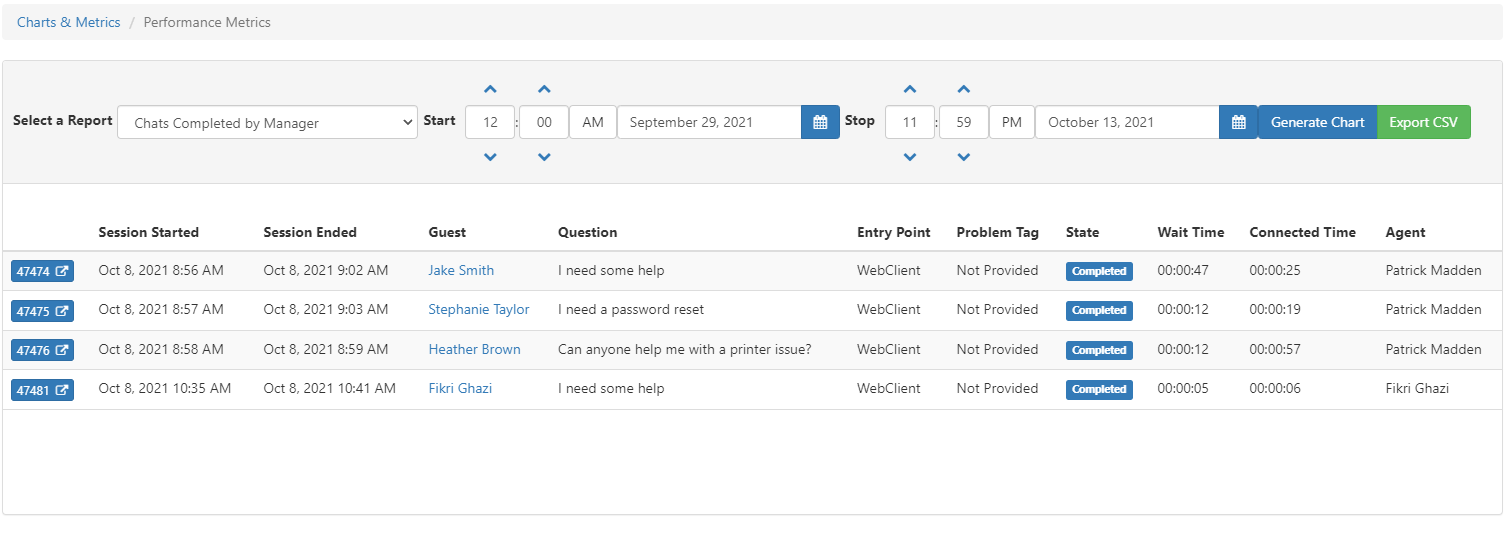Toggle the stop time PM button
Image resolution: width=1505 pixels, height=559 pixels.
[x=1012, y=122]
